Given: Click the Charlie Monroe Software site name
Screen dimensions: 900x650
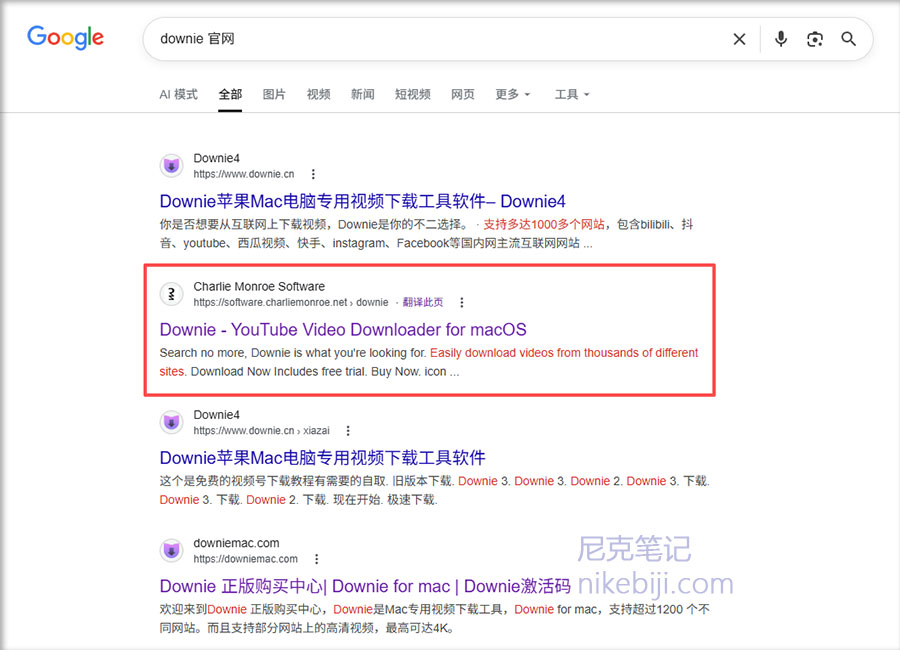Looking at the screenshot, I should (259, 287).
